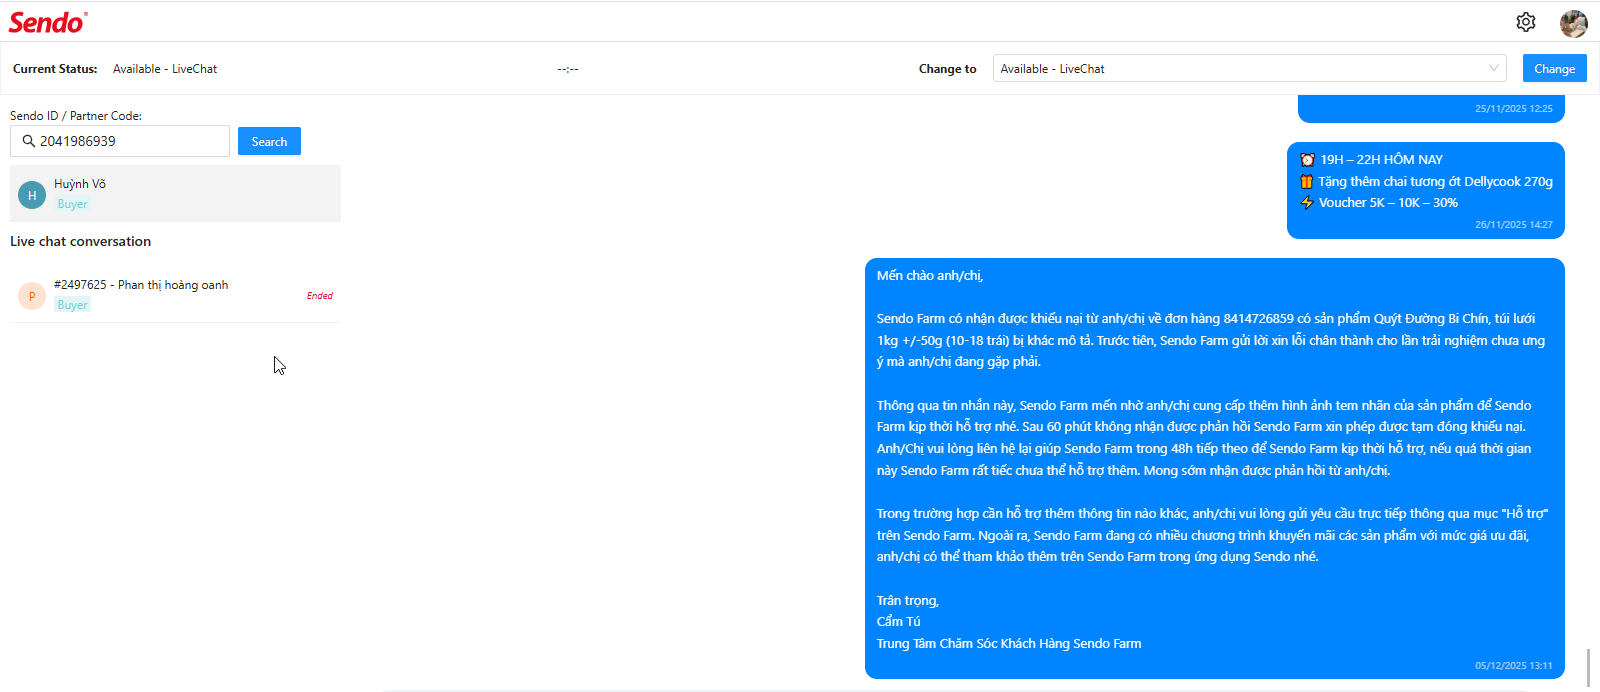Click the gift box emoji in promo message
The height and width of the screenshot is (692, 1600).
click(1306, 181)
